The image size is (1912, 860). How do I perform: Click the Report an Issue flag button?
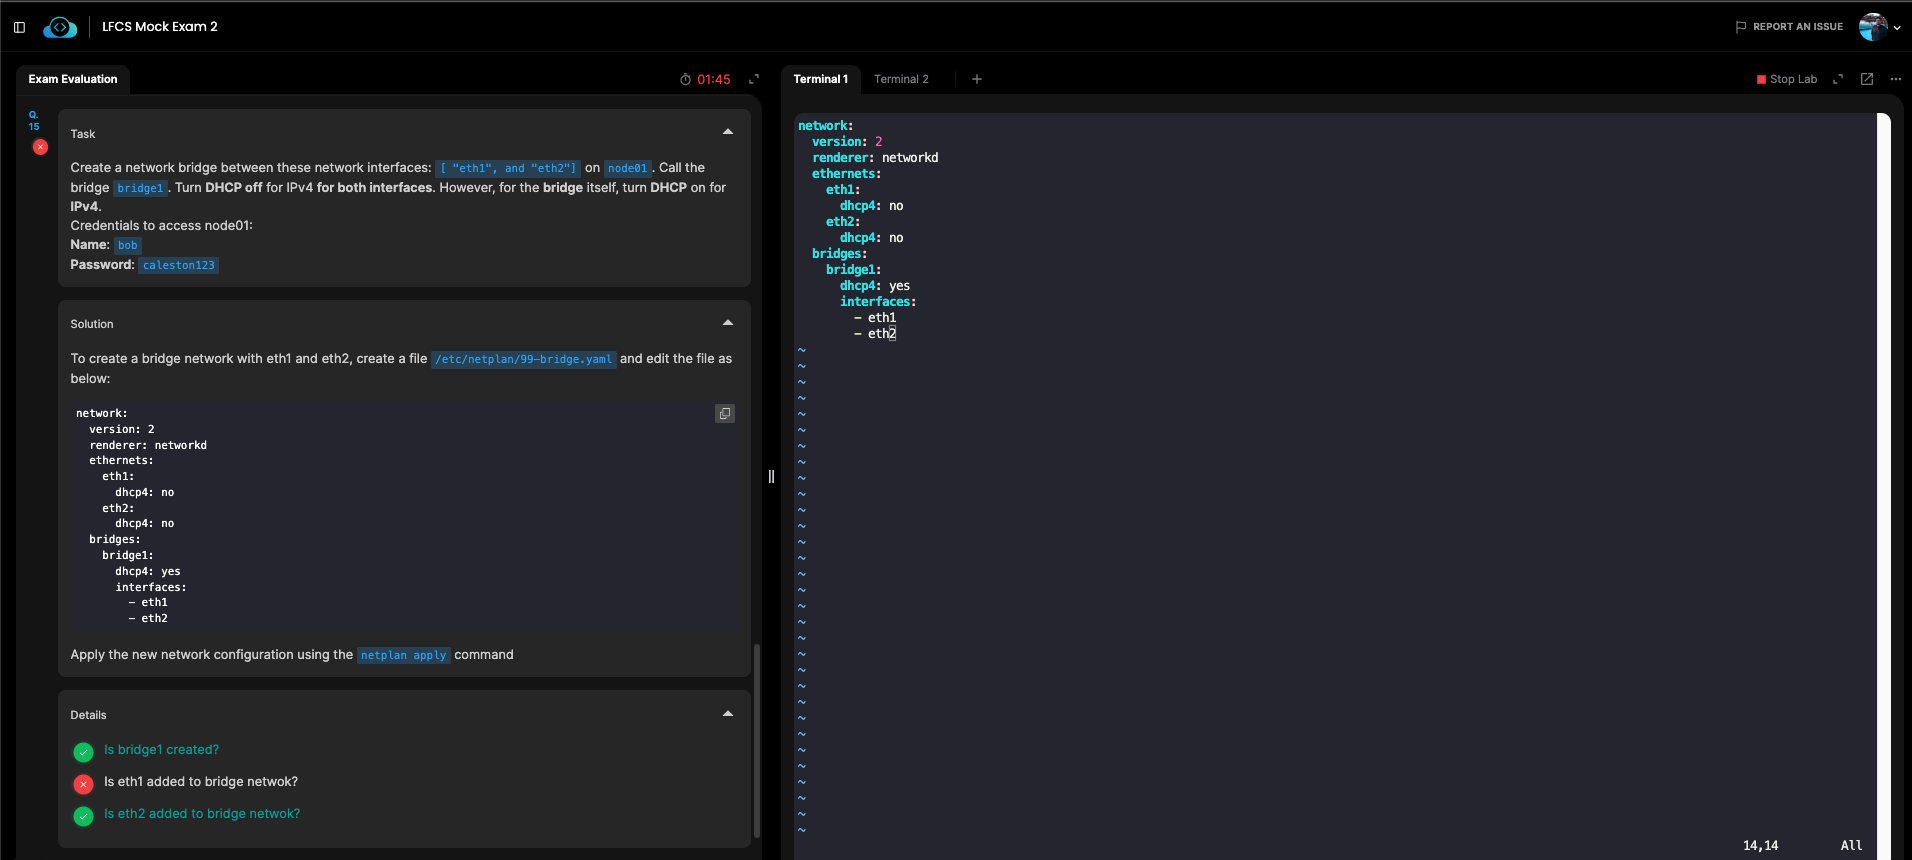point(1788,27)
